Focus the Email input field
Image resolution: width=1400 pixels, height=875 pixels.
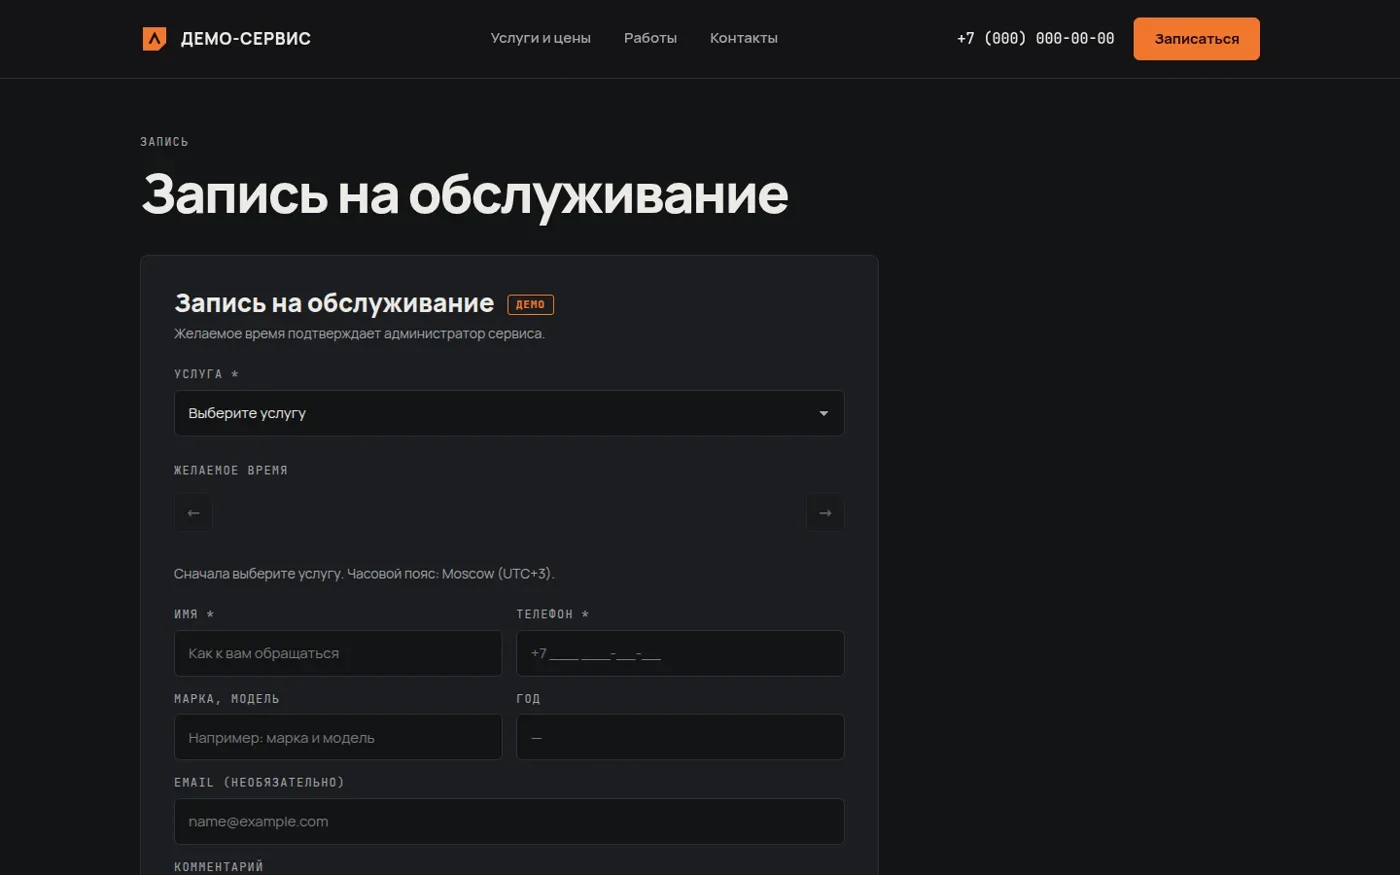[x=509, y=821]
